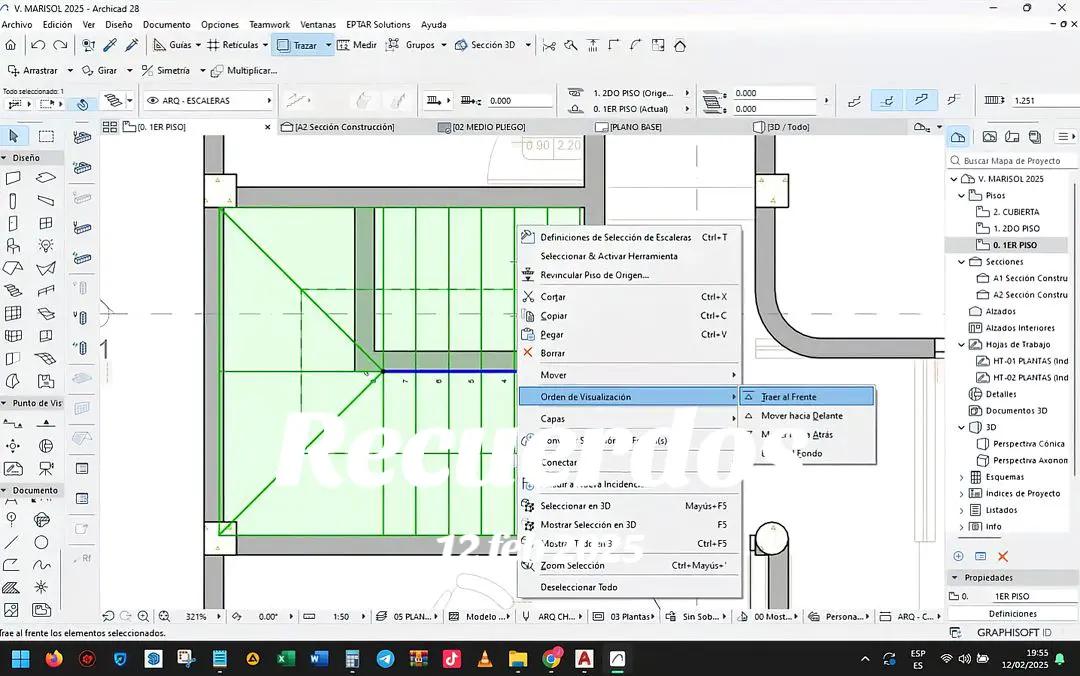Viewport: 1080px width, 676px height.
Task: Click the Multiplicar command
Action: (244, 70)
